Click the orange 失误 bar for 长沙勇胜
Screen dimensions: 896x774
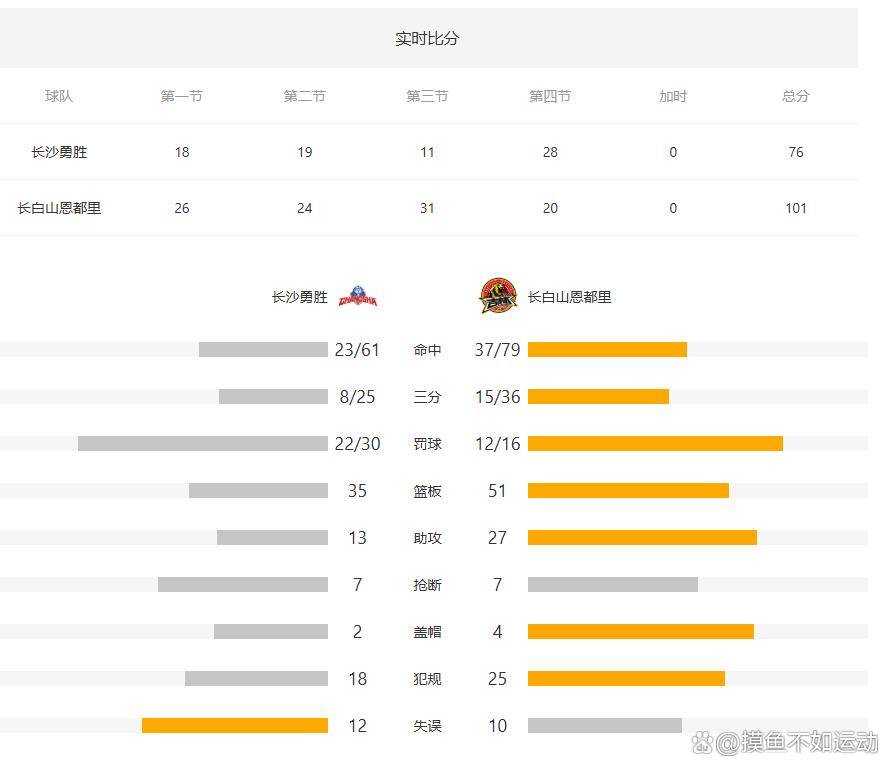[235, 726]
